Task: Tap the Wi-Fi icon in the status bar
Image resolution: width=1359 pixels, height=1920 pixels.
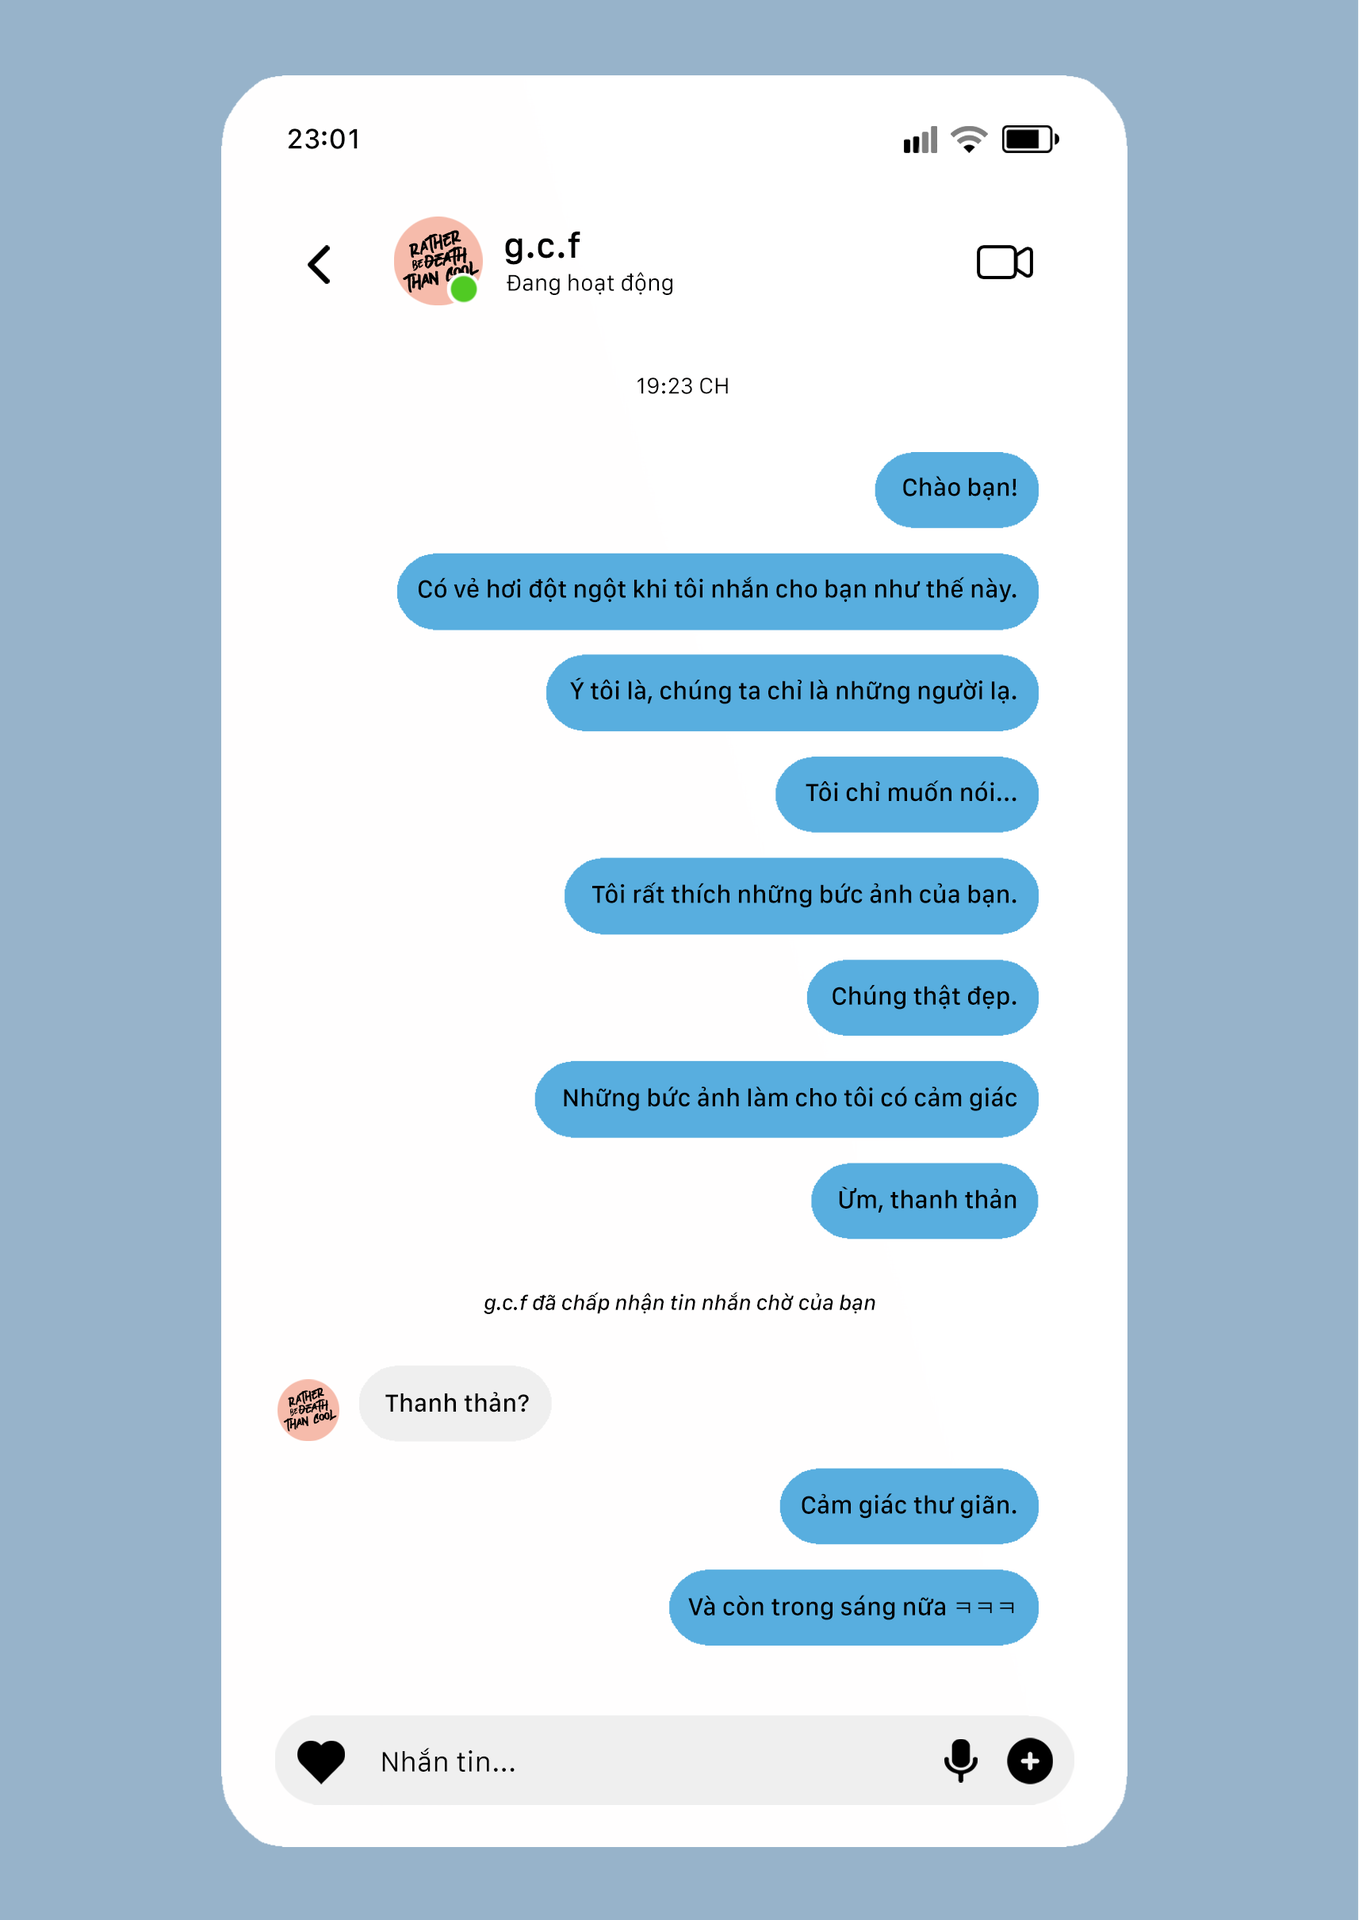Action: [x=968, y=139]
